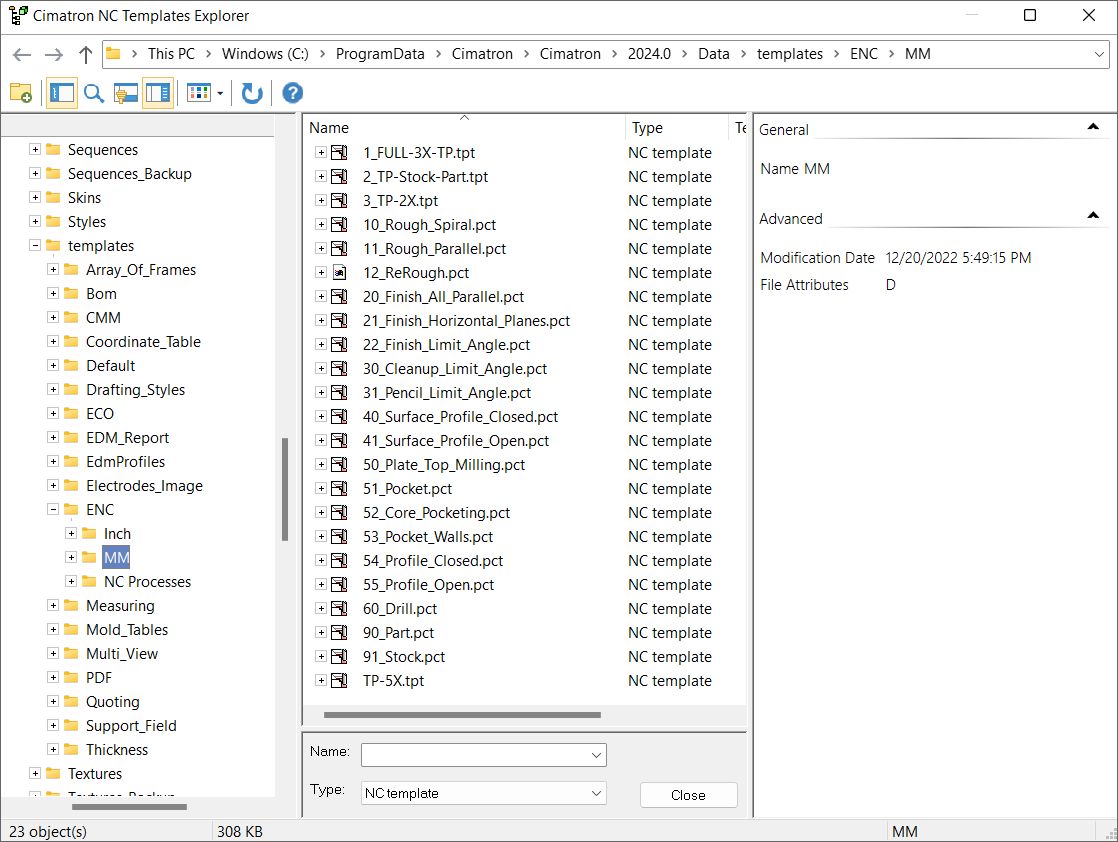
Task: Click the ENC breadcrumb segment
Action: 863,54
